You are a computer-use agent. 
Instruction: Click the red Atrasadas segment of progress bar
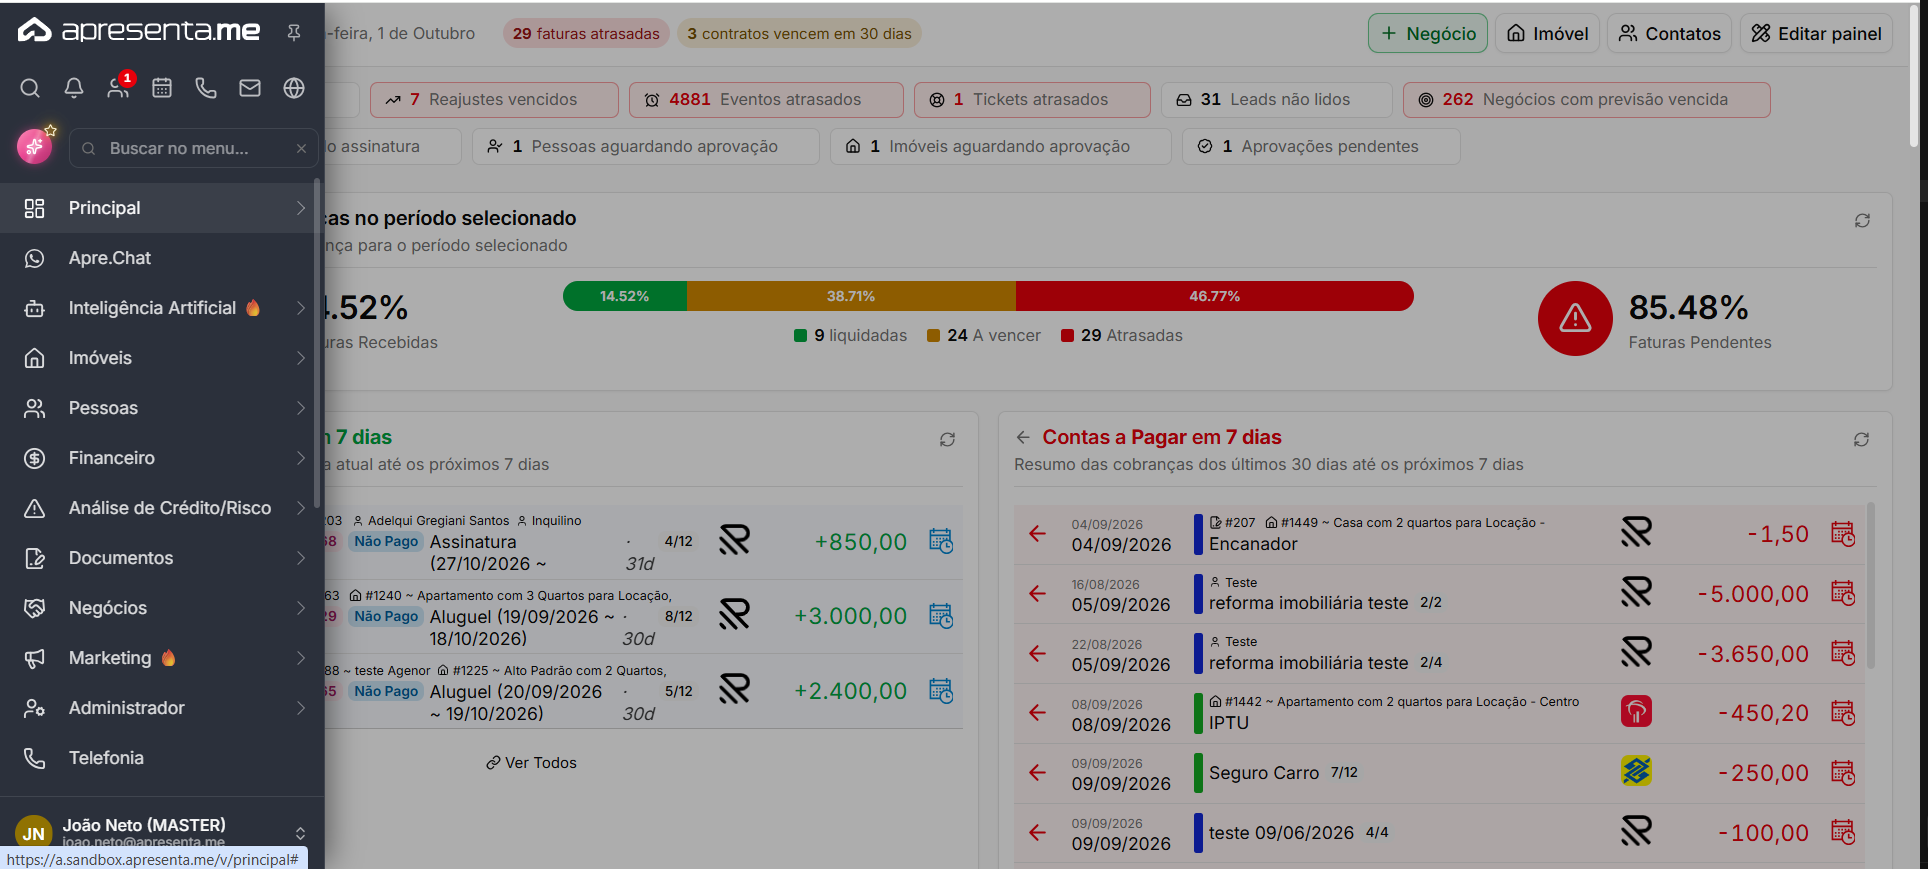click(1214, 296)
